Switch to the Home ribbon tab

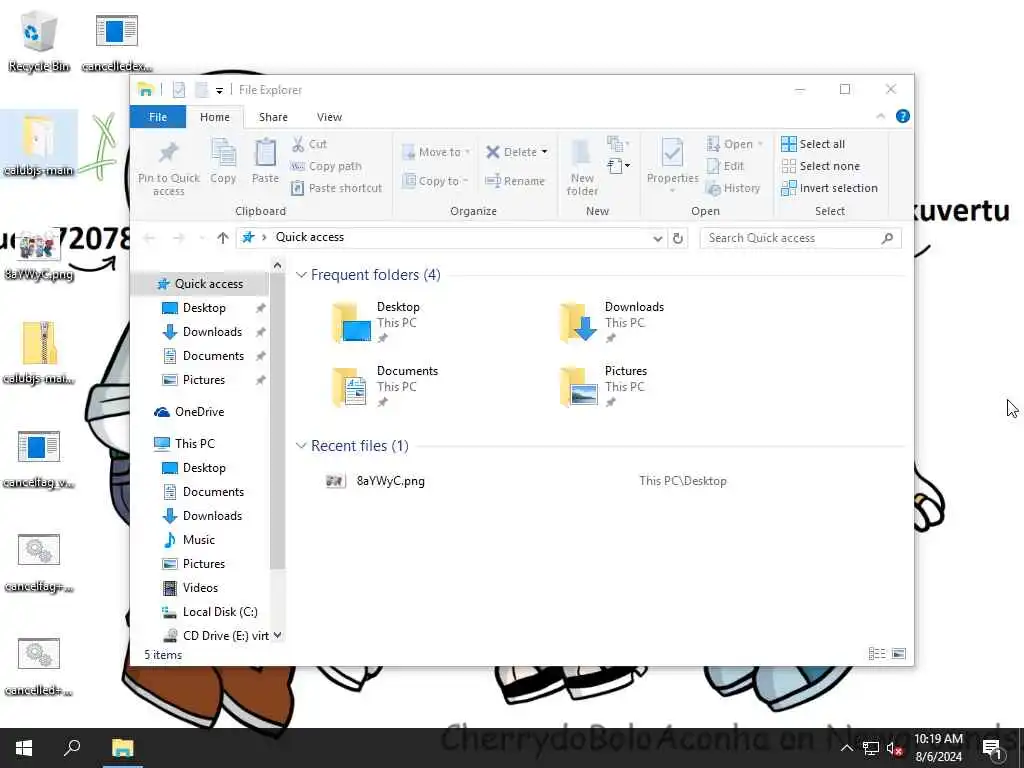pos(215,117)
